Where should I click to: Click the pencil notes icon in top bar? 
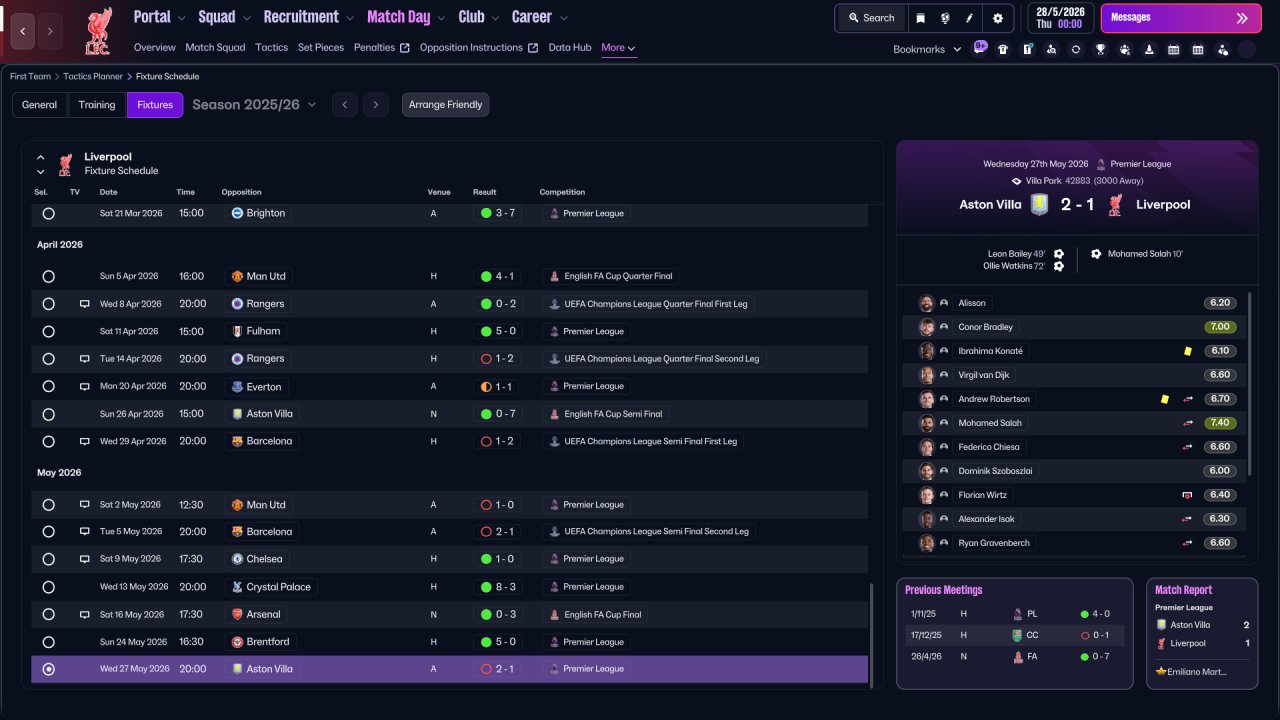click(x=969, y=18)
